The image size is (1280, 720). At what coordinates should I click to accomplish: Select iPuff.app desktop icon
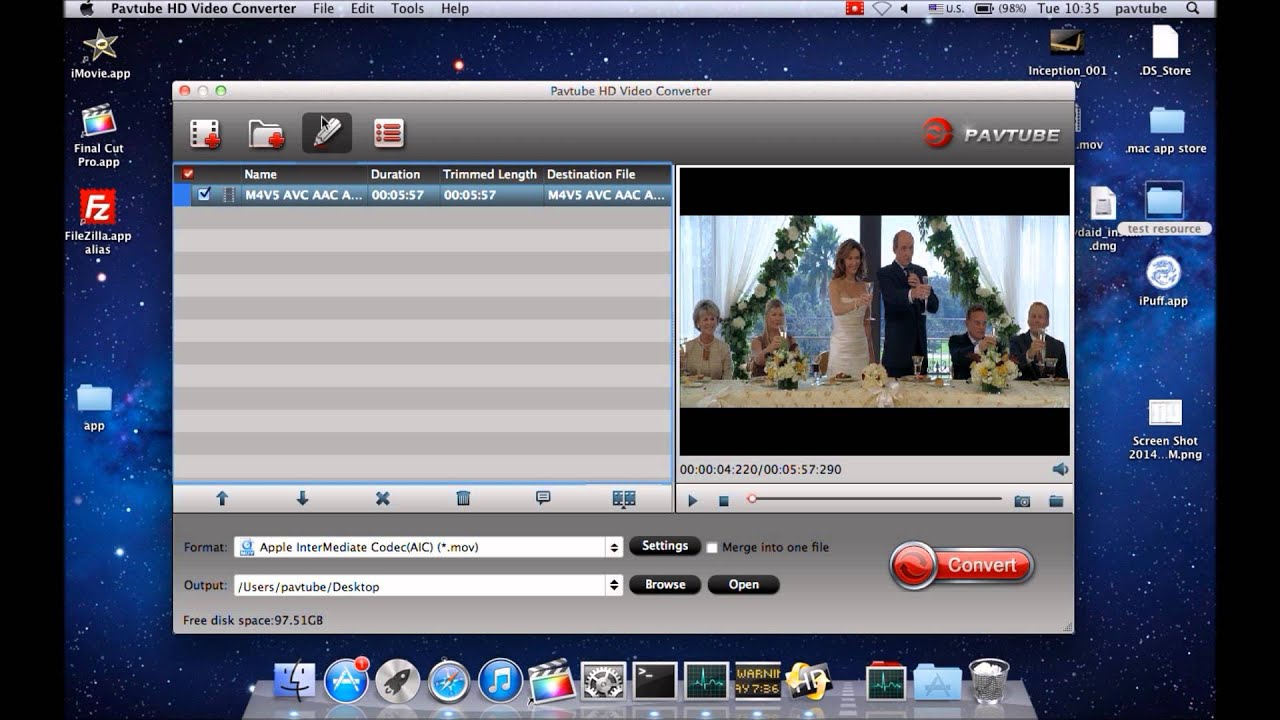1163,280
